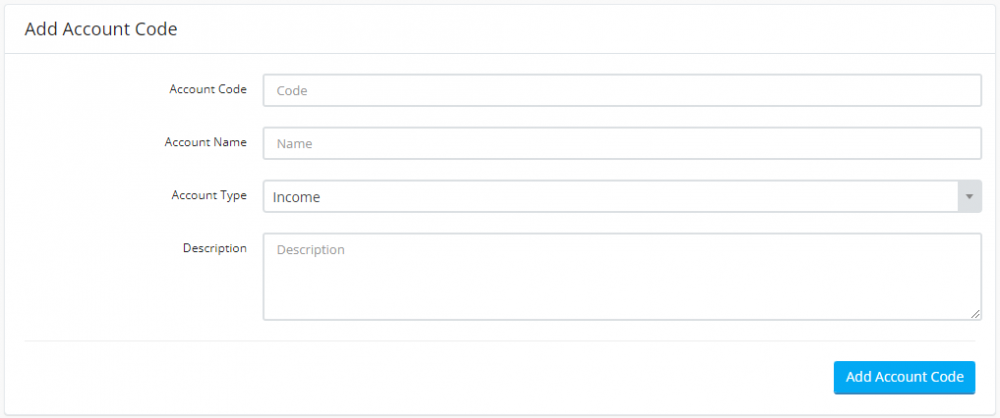Click the divider line above the submit button
1000x418 pixels.
(500, 341)
